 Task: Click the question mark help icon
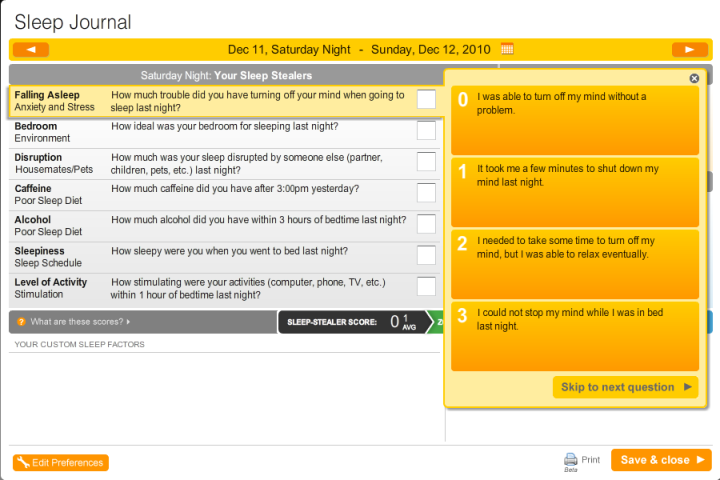point(21,322)
